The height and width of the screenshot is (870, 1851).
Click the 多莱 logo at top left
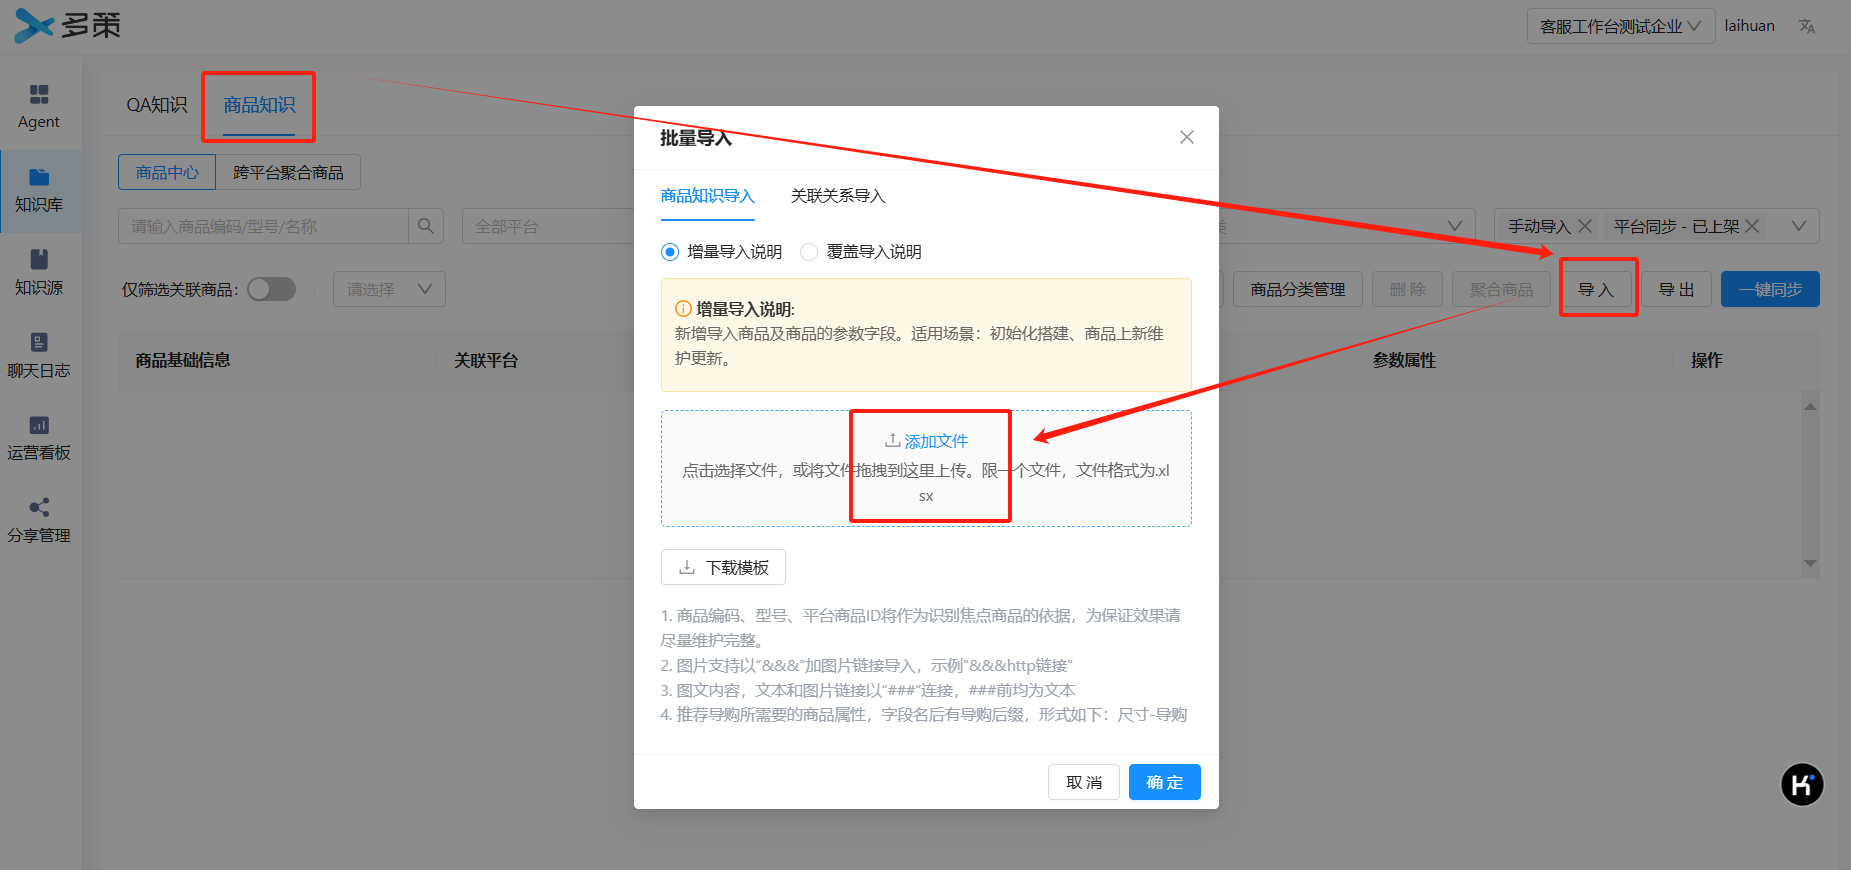pyautogui.click(x=67, y=26)
